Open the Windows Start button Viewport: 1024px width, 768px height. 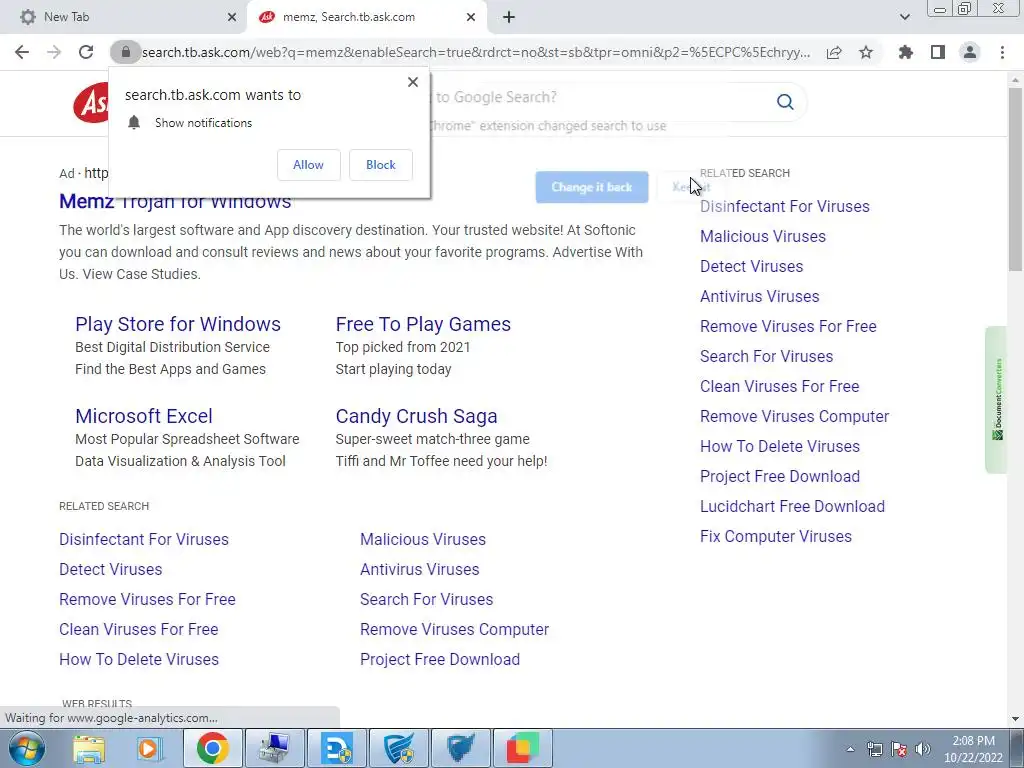tap(27, 748)
